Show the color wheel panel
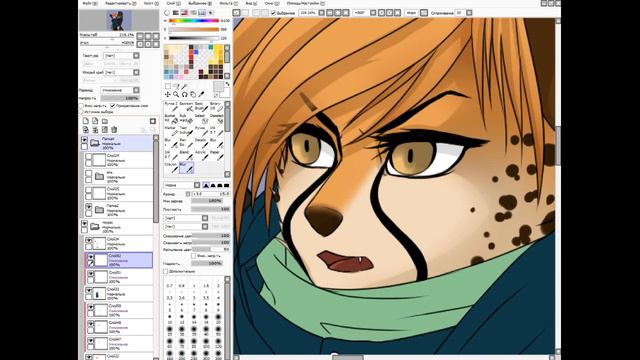 coord(167,13)
